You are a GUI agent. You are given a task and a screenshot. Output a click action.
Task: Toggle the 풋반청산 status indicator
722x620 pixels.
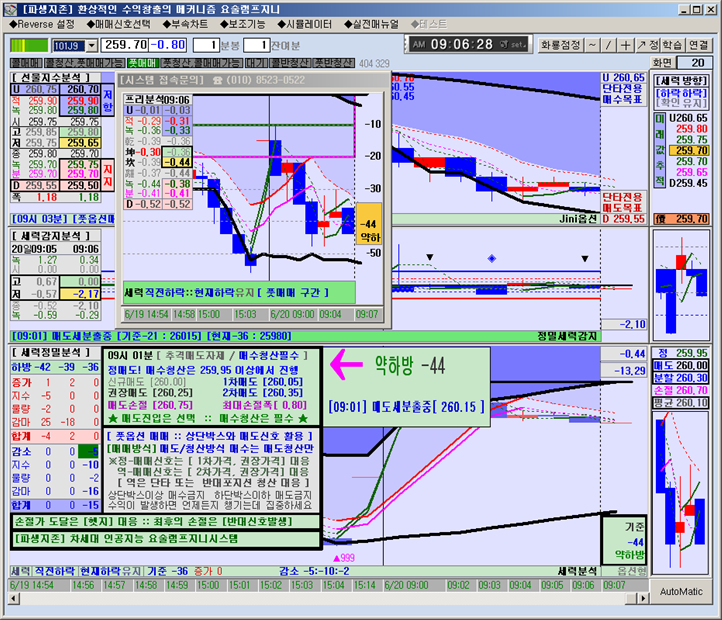[x=334, y=63]
